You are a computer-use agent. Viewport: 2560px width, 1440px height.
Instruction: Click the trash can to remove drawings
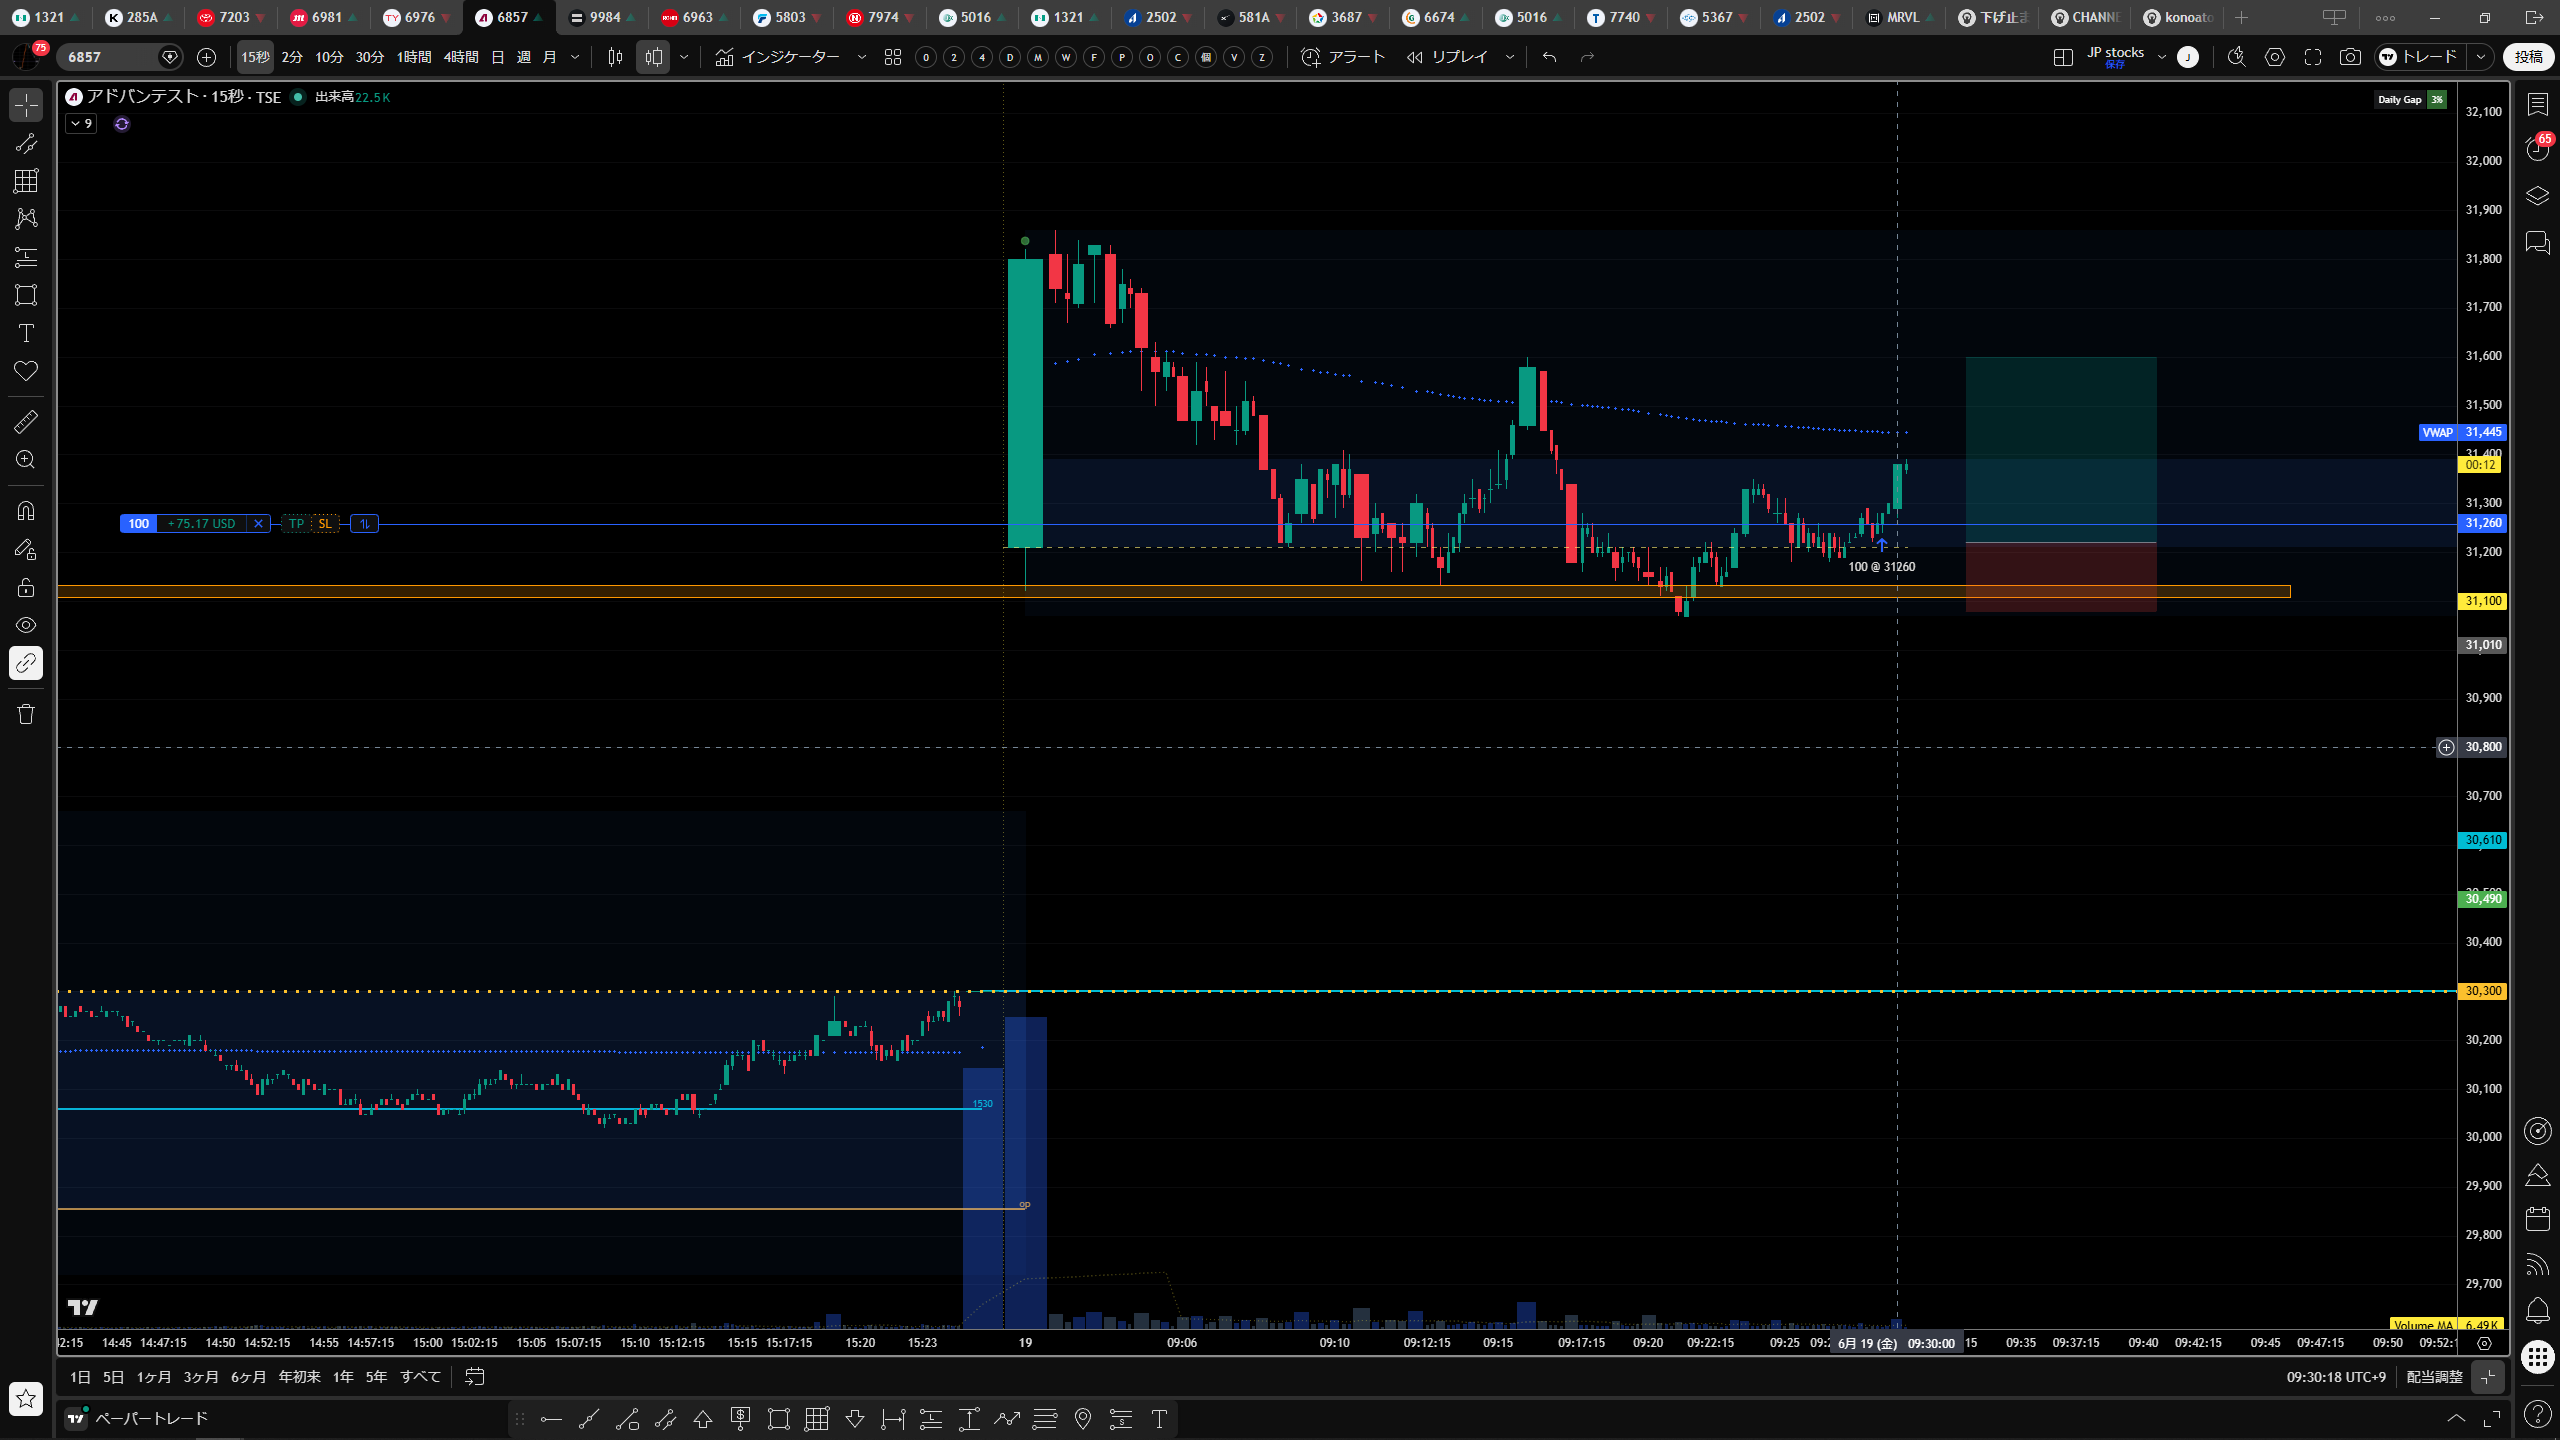[x=26, y=714]
